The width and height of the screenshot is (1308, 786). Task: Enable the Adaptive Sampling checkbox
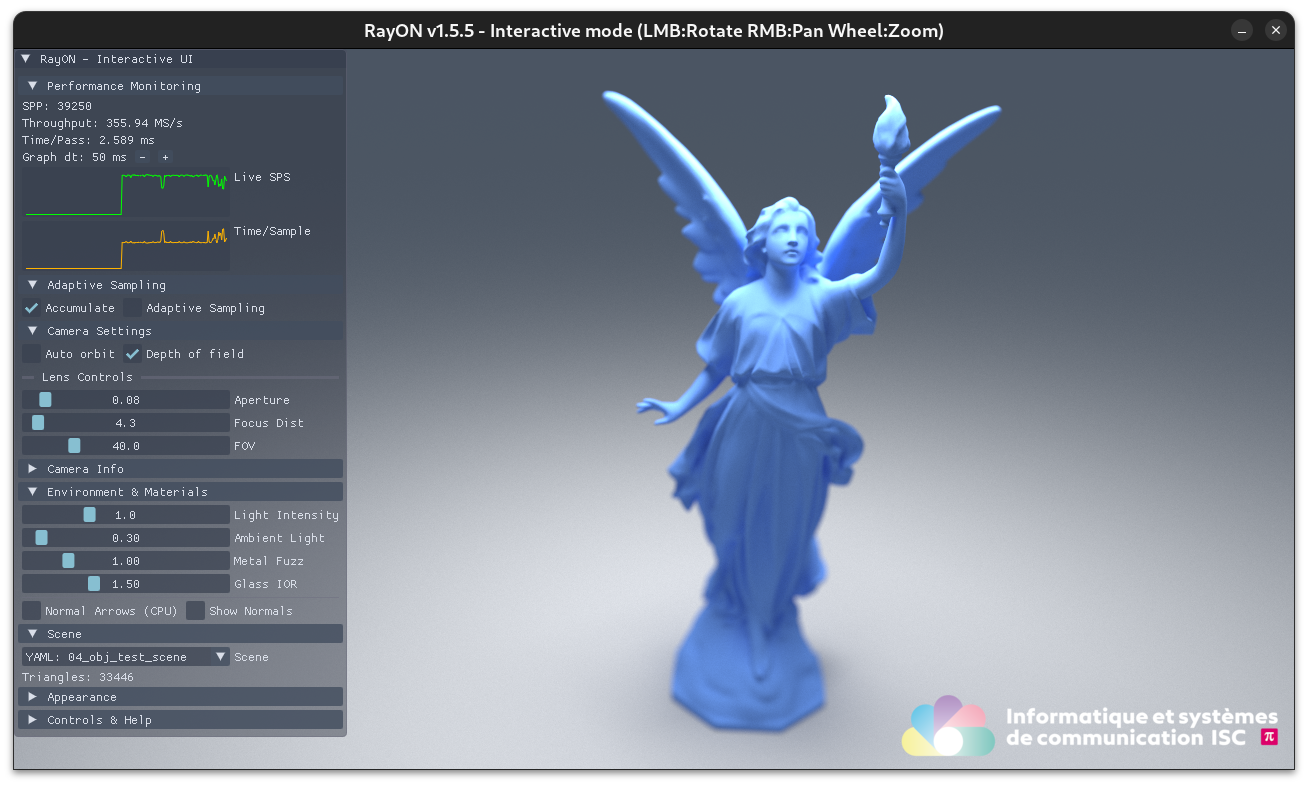tap(133, 308)
